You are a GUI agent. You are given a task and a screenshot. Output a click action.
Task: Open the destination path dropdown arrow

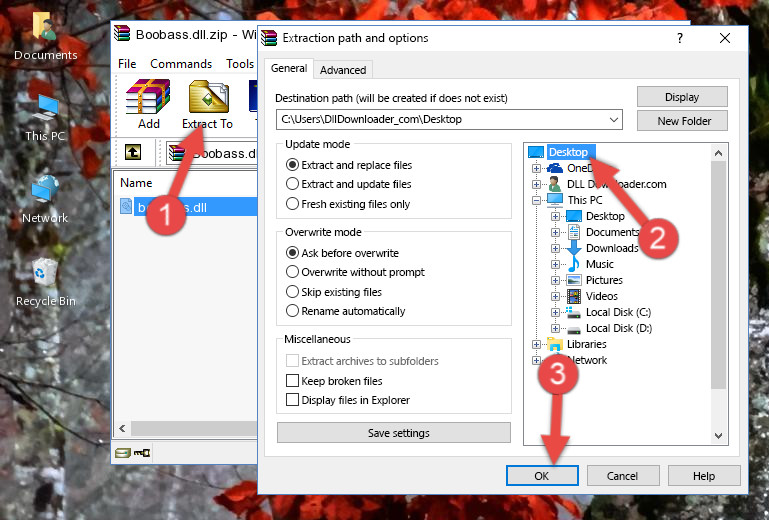(614, 120)
